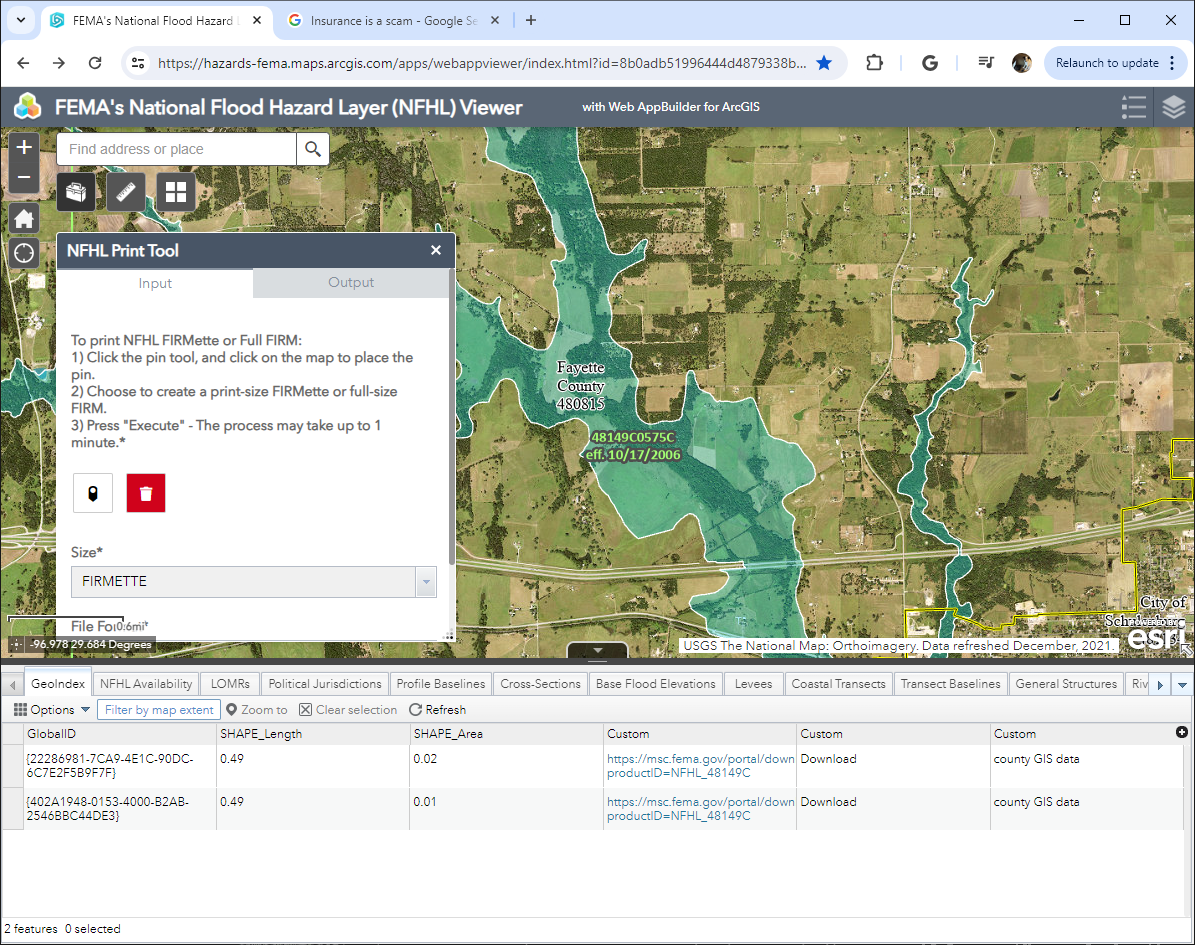Open the Layer List stack icon
The image size is (1195, 945).
[x=1174, y=107]
